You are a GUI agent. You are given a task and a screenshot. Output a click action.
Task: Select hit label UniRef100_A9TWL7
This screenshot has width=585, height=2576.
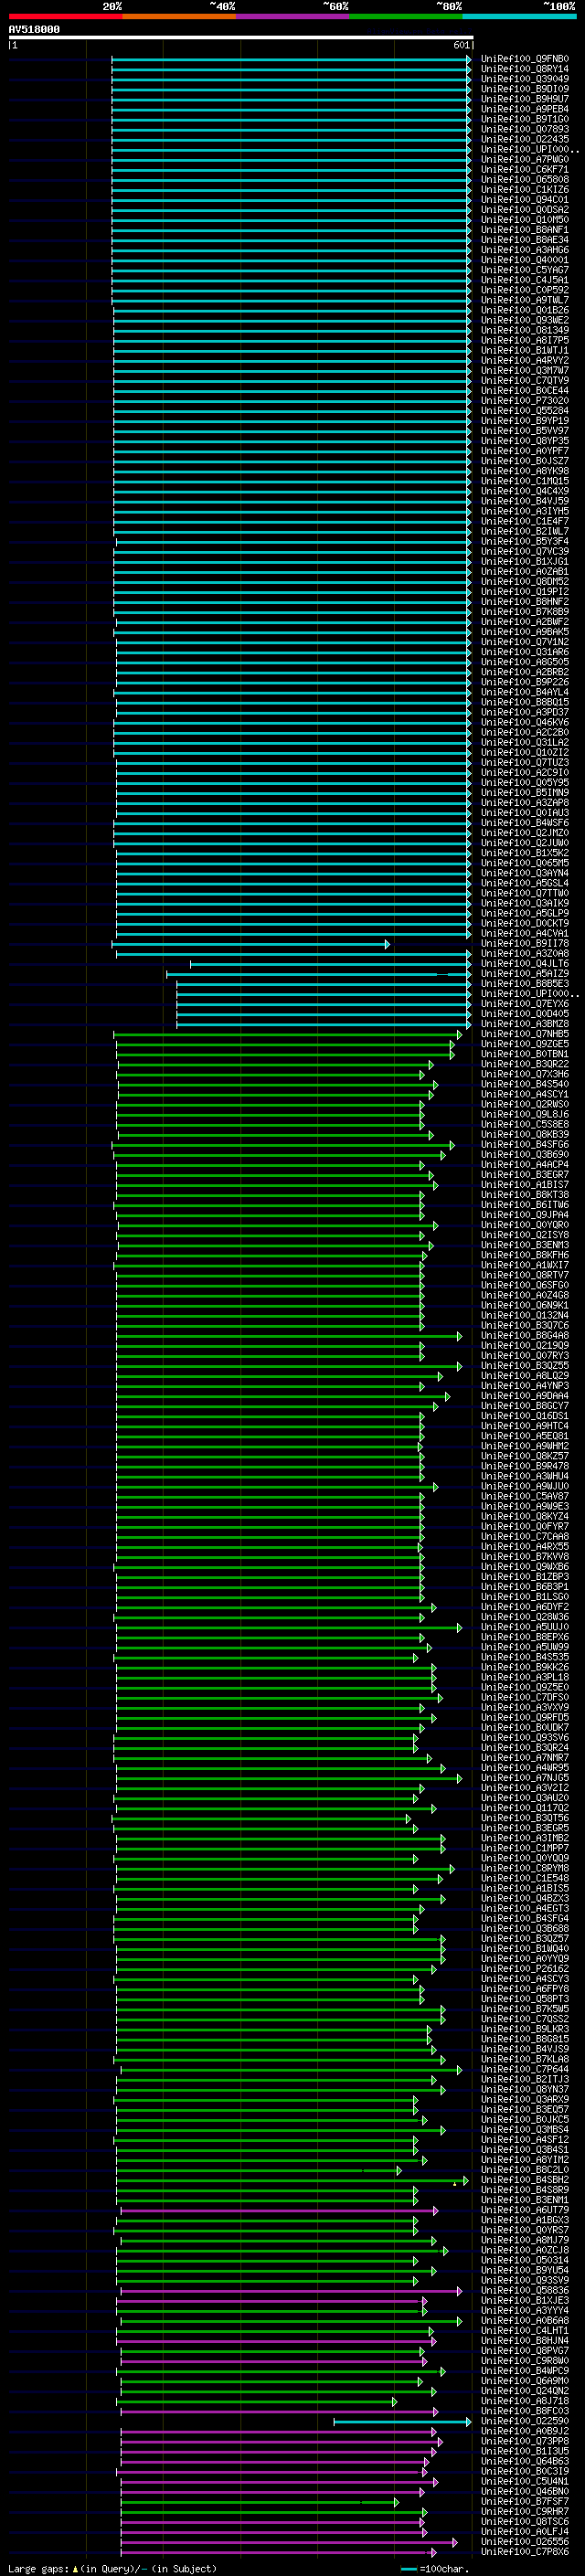pos(525,300)
